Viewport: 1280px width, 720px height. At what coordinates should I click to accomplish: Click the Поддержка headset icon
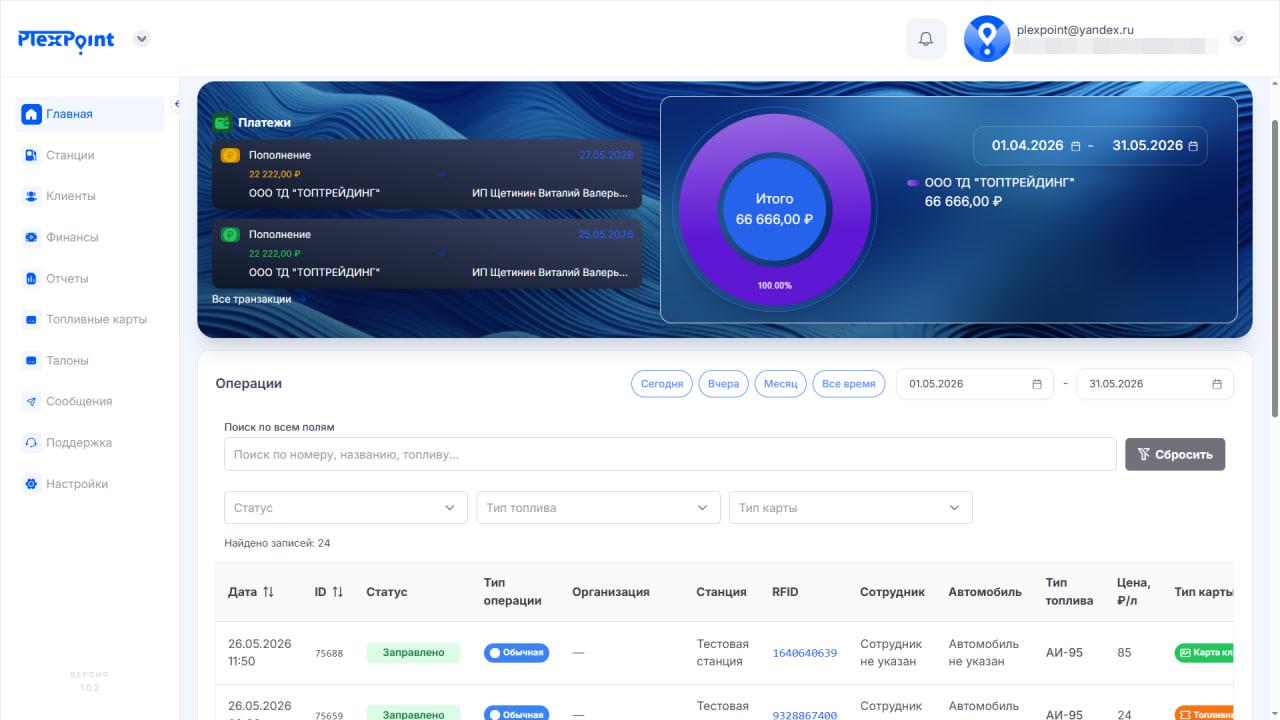[31, 442]
